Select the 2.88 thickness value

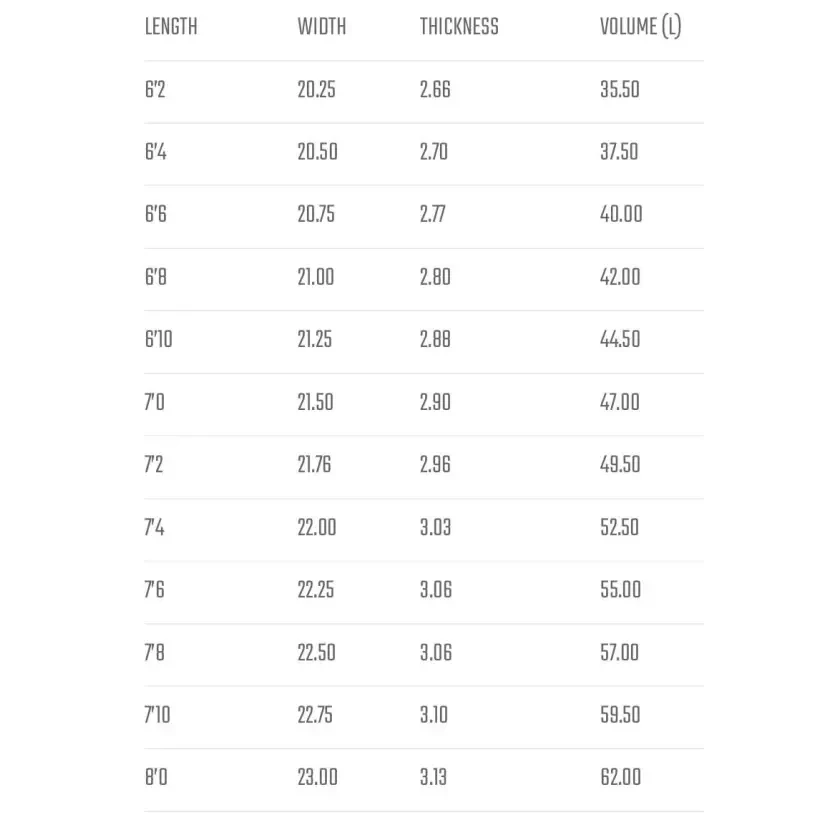click(435, 340)
